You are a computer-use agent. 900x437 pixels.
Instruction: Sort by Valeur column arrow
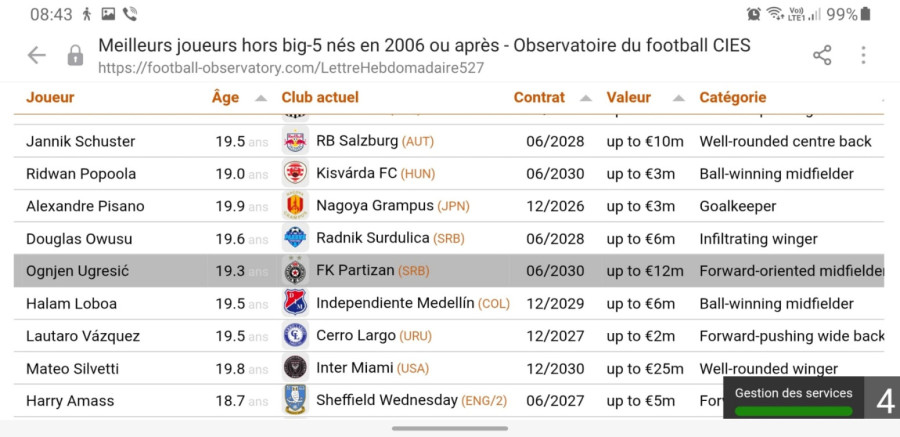(678, 98)
